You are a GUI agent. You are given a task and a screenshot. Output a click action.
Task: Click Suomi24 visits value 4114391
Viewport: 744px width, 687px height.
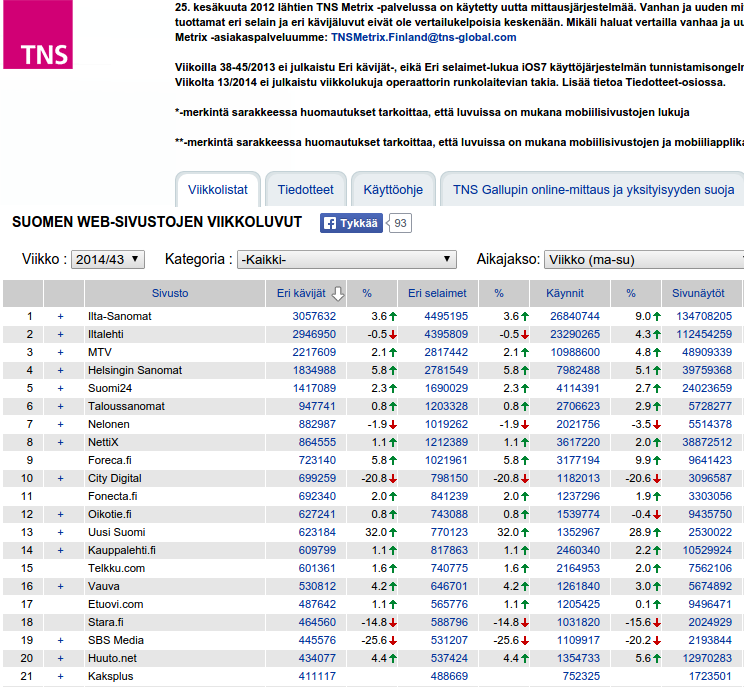click(578, 389)
